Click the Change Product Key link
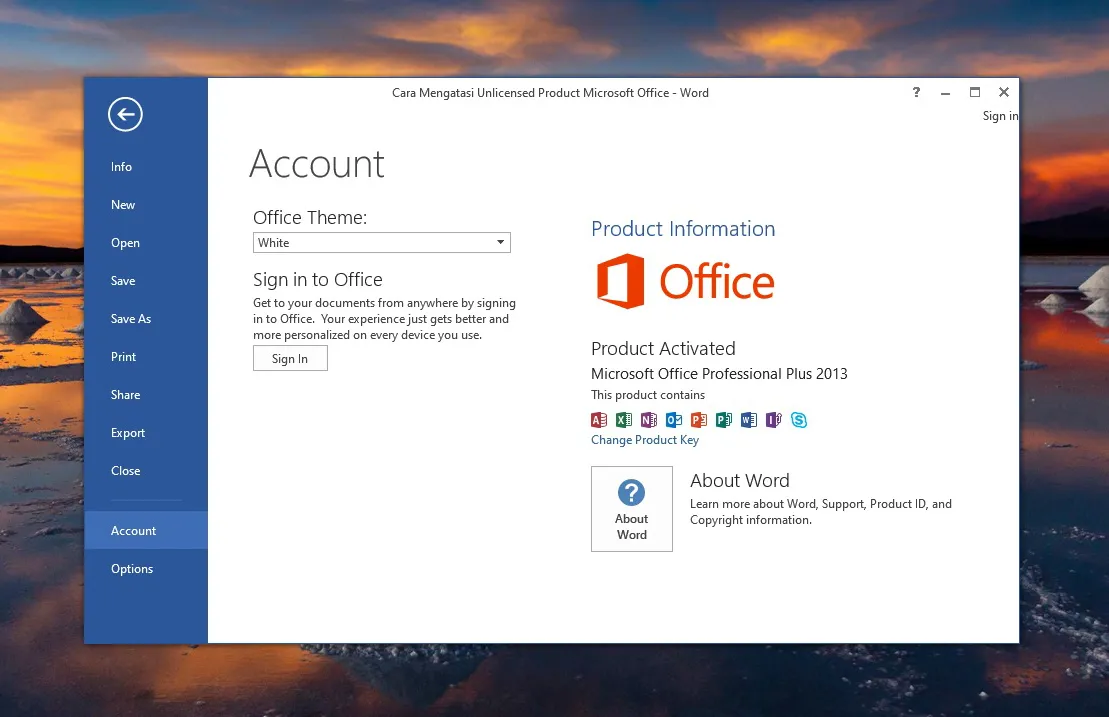 pyautogui.click(x=644, y=440)
